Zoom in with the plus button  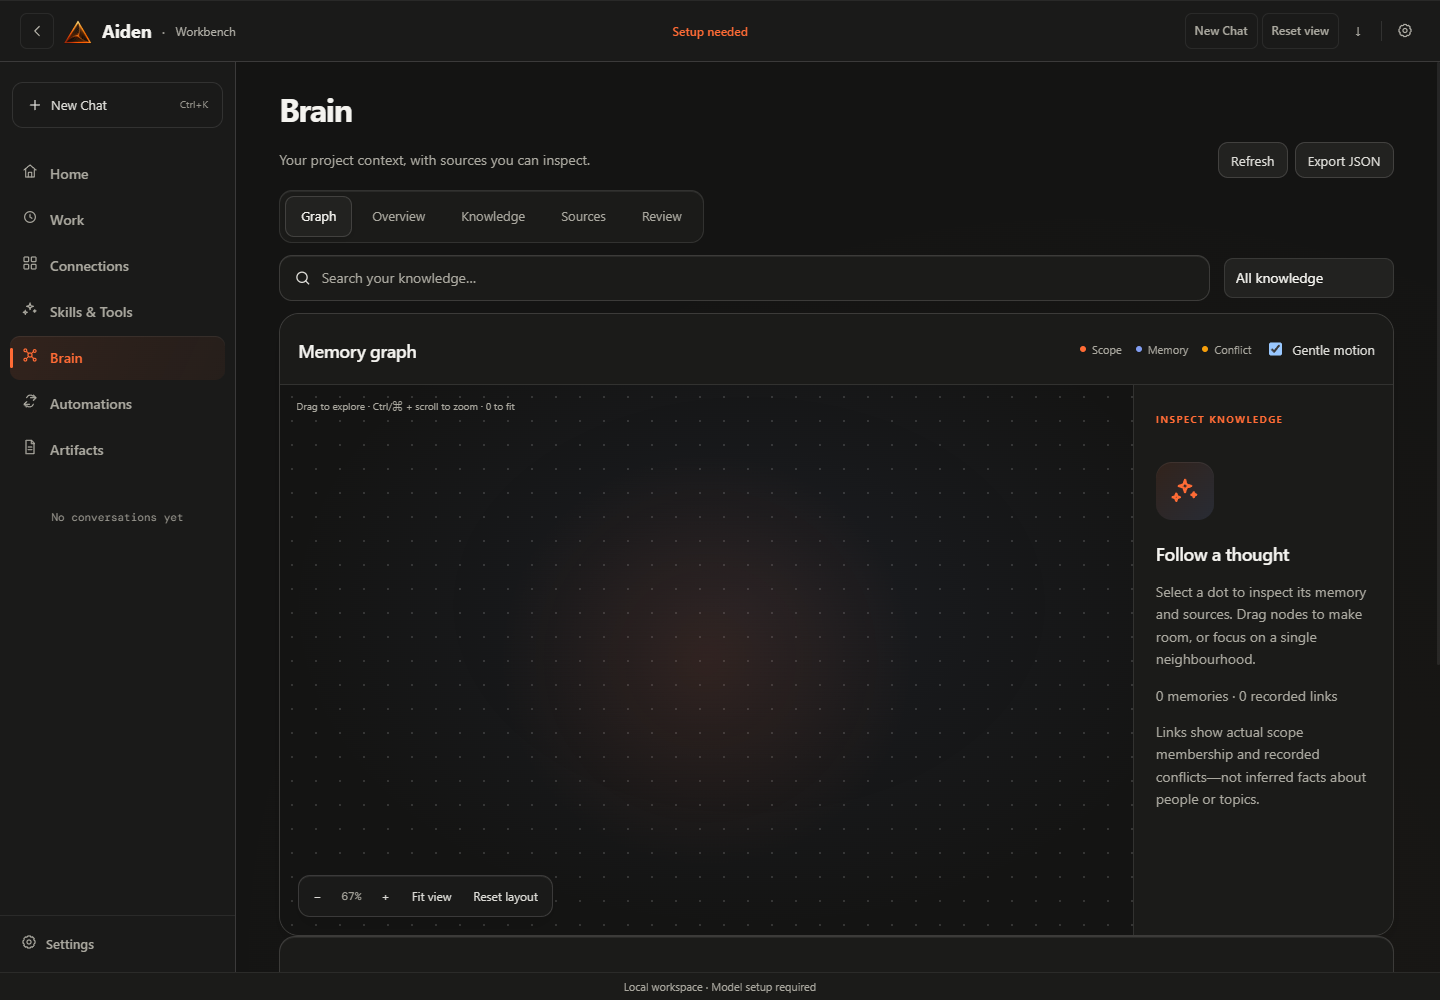385,897
